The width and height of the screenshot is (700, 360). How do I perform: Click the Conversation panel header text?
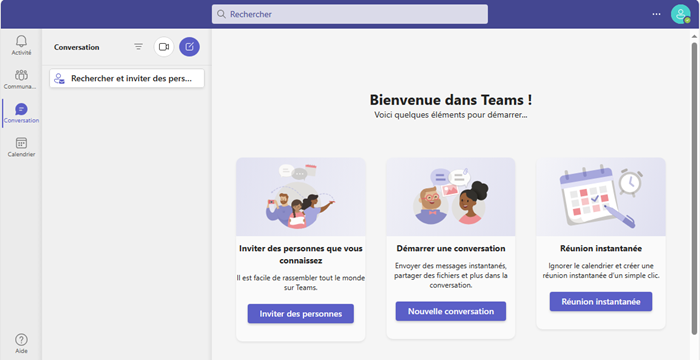[x=76, y=47]
